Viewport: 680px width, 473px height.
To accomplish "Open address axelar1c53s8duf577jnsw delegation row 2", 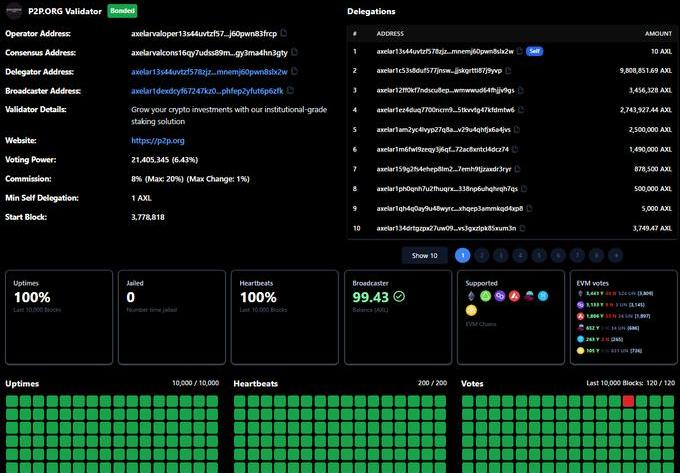I will pos(439,70).
